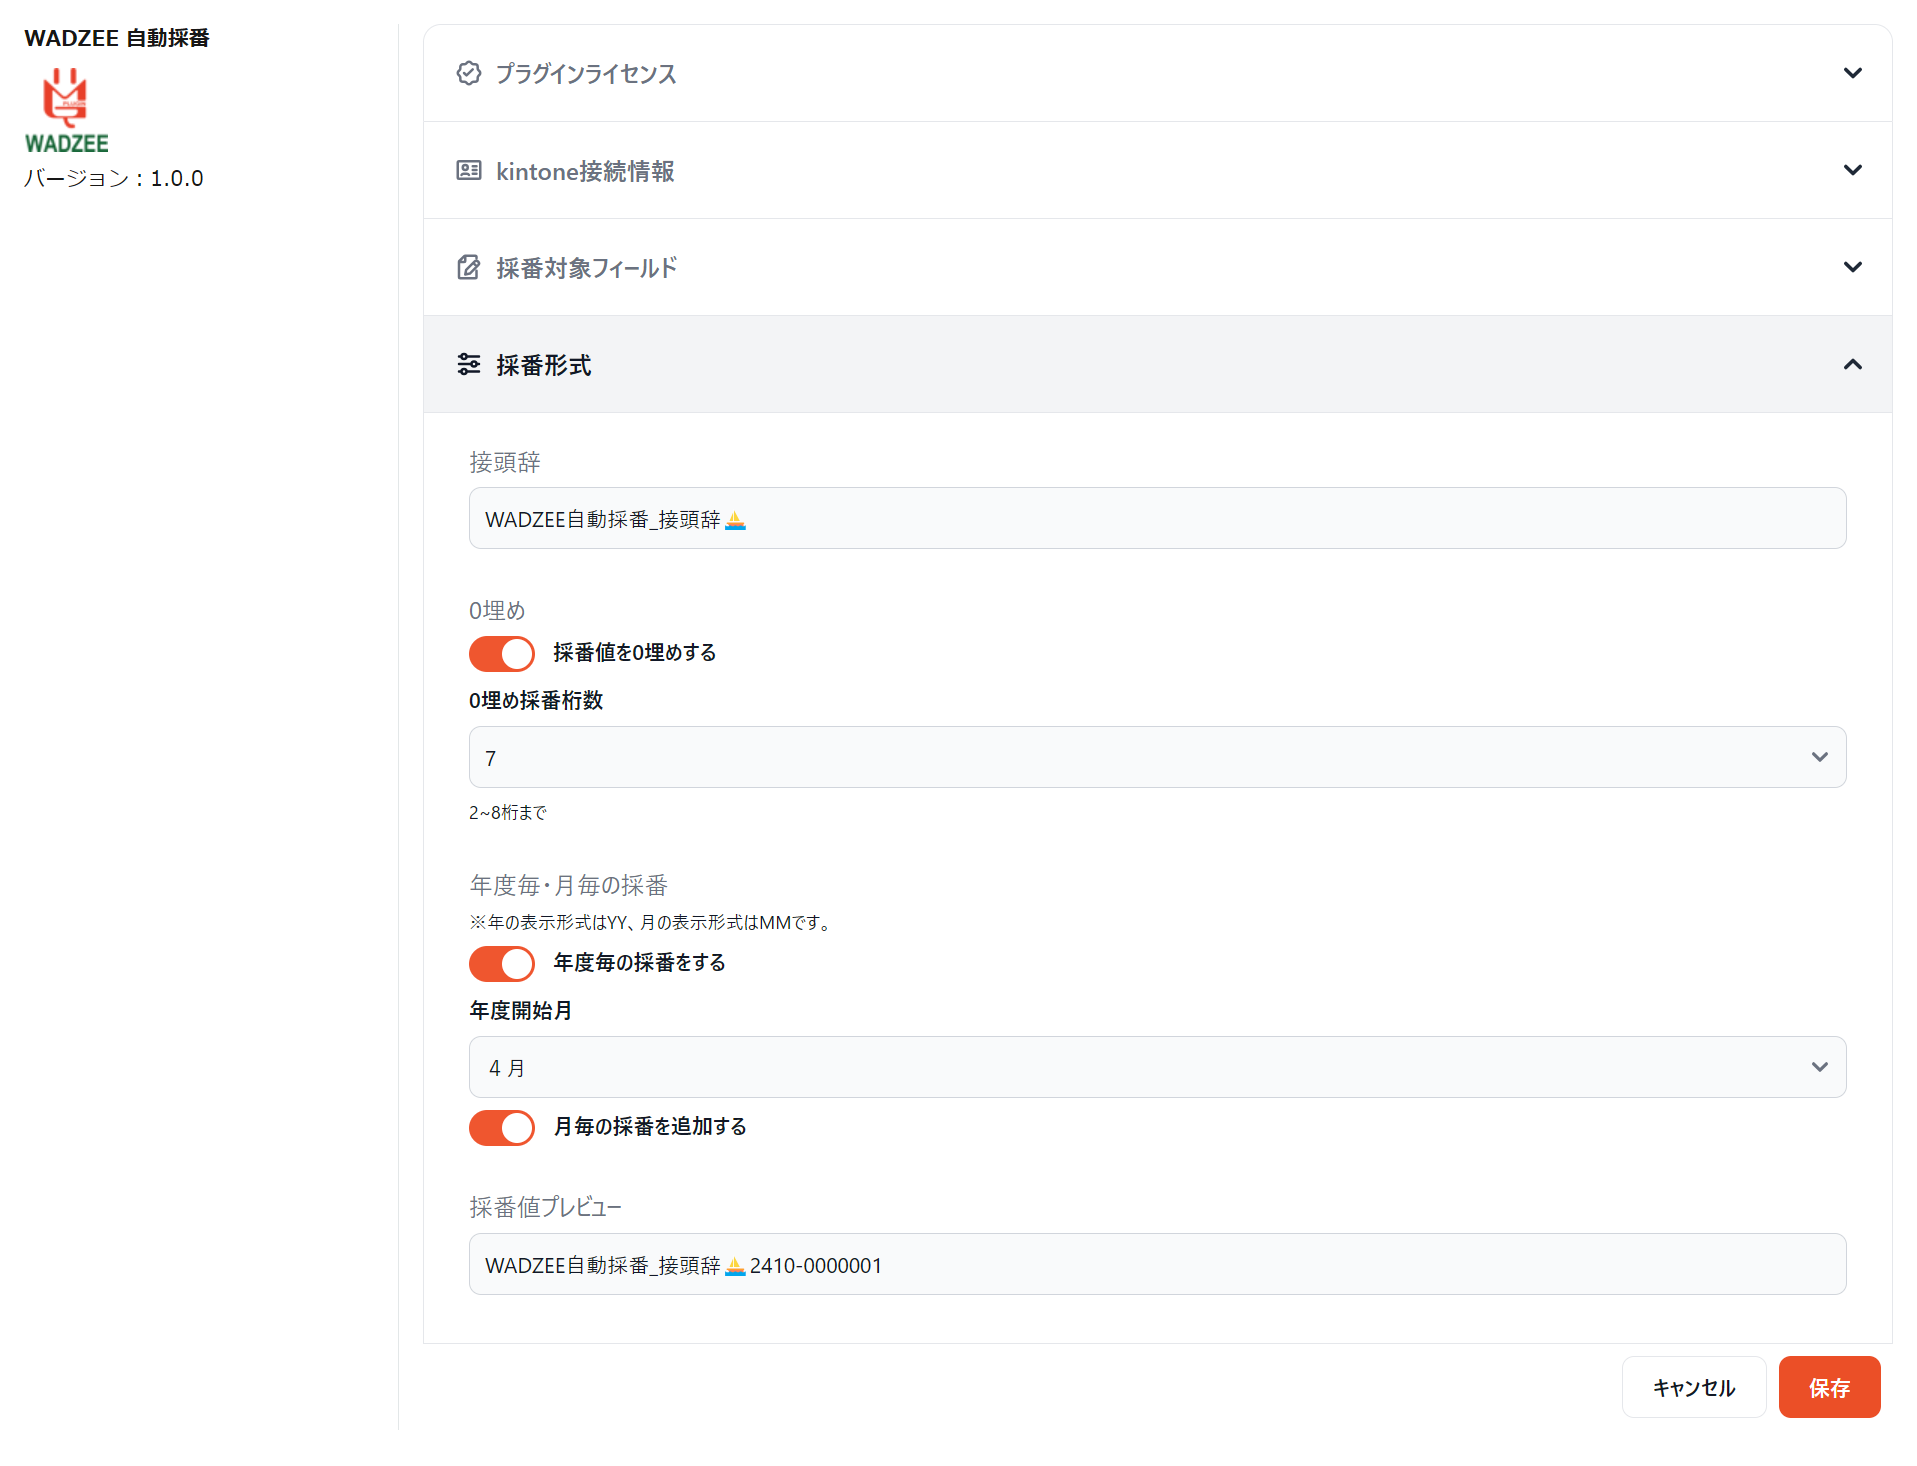Click the 保存 button
The width and height of the screenshot is (1917, 1466).
[1828, 1387]
